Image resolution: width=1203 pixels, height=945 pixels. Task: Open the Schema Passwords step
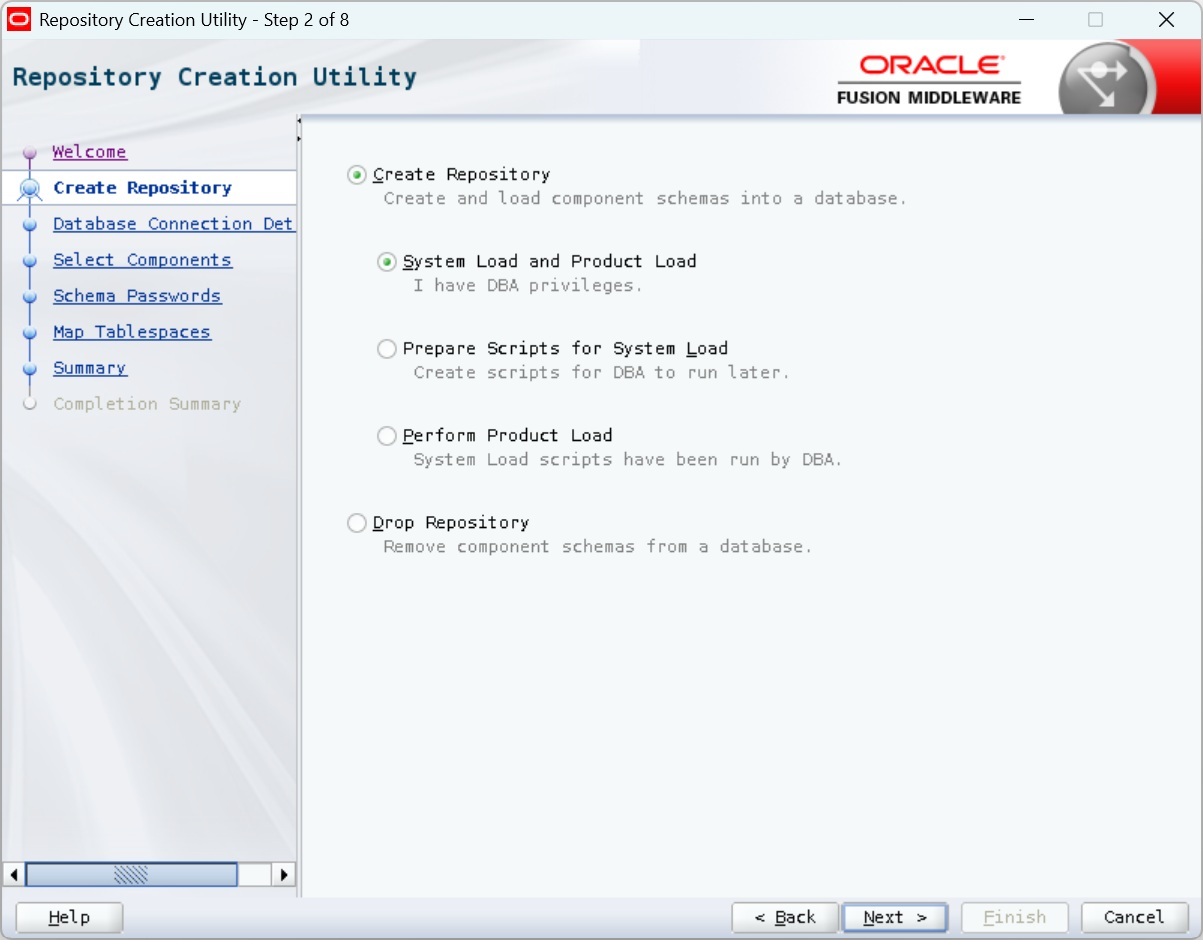tap(137, 296)
